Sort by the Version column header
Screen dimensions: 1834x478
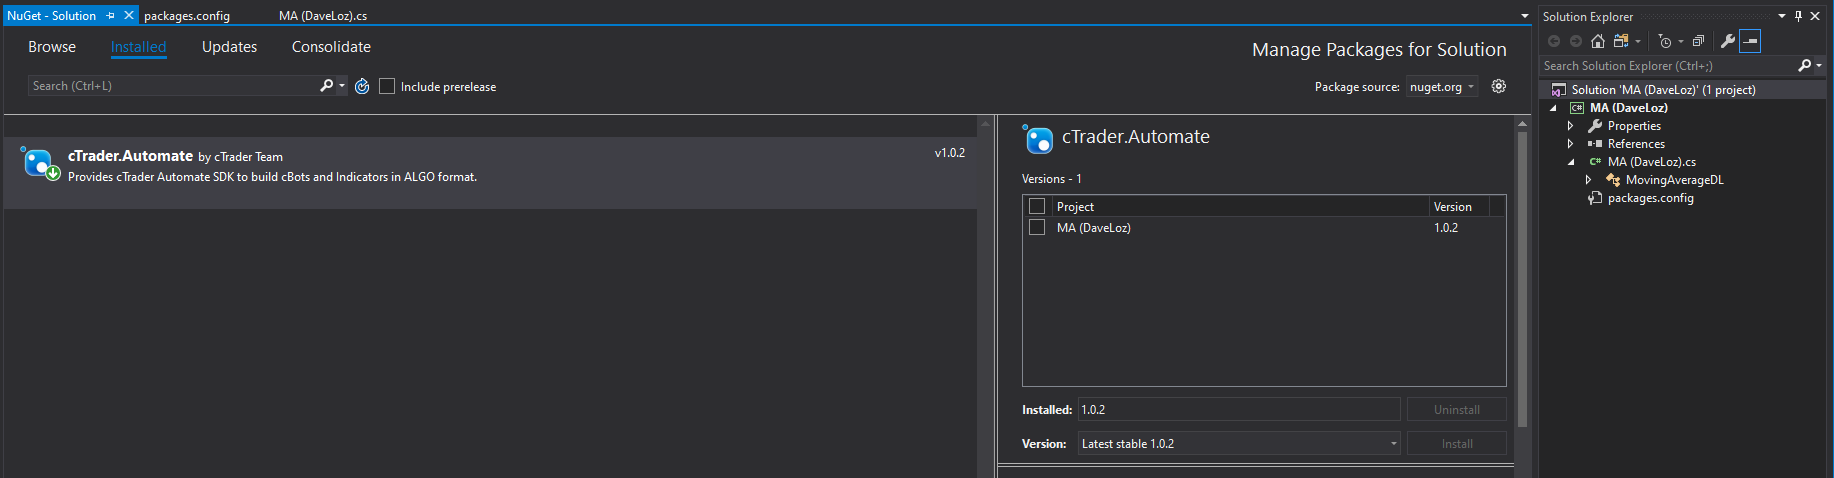1459,206
